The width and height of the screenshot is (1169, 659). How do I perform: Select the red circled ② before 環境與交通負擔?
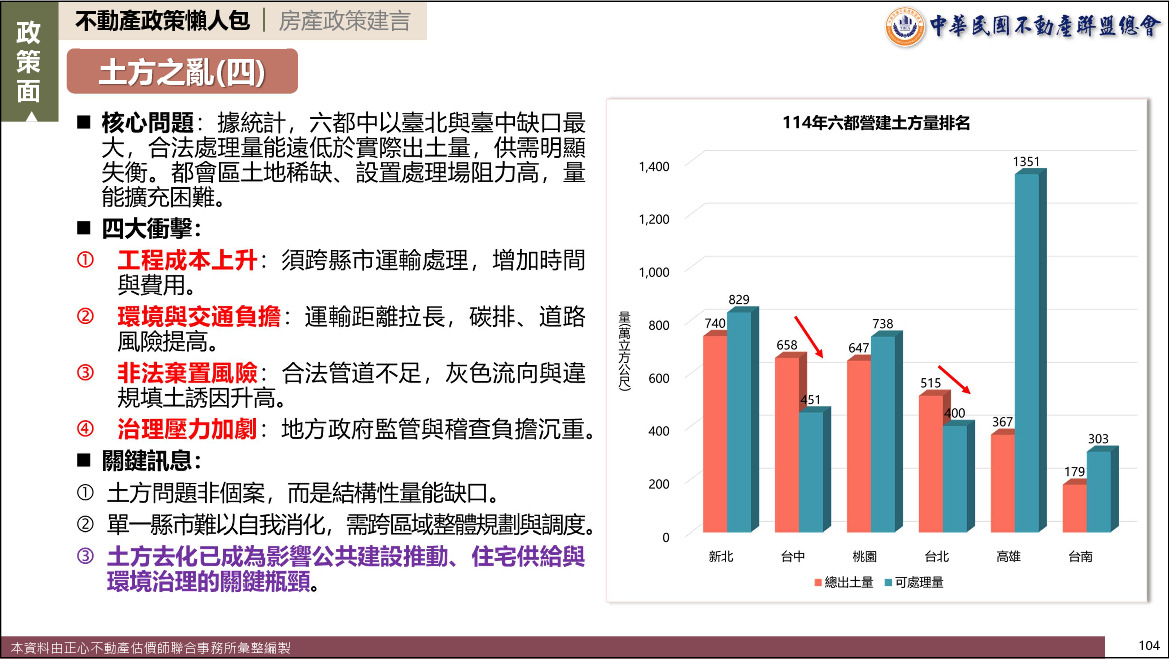[x=86, y=317]
